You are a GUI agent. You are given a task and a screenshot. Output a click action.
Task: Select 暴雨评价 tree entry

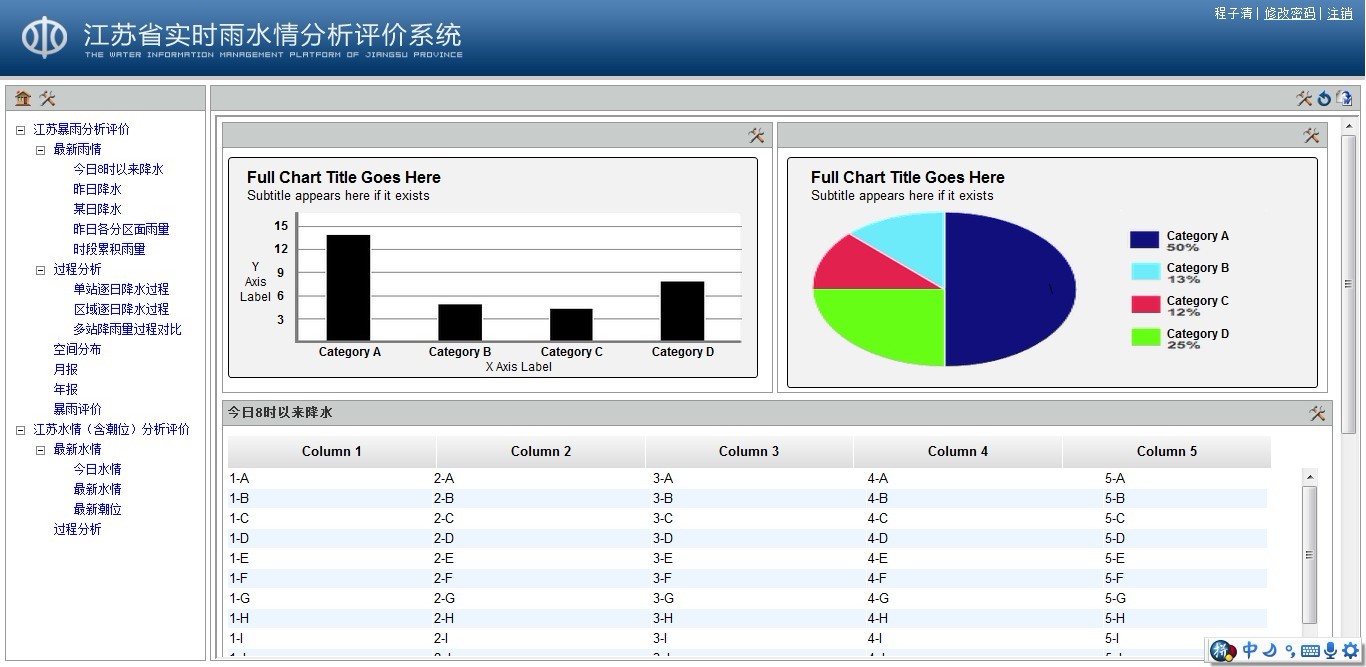pos(77,409)
